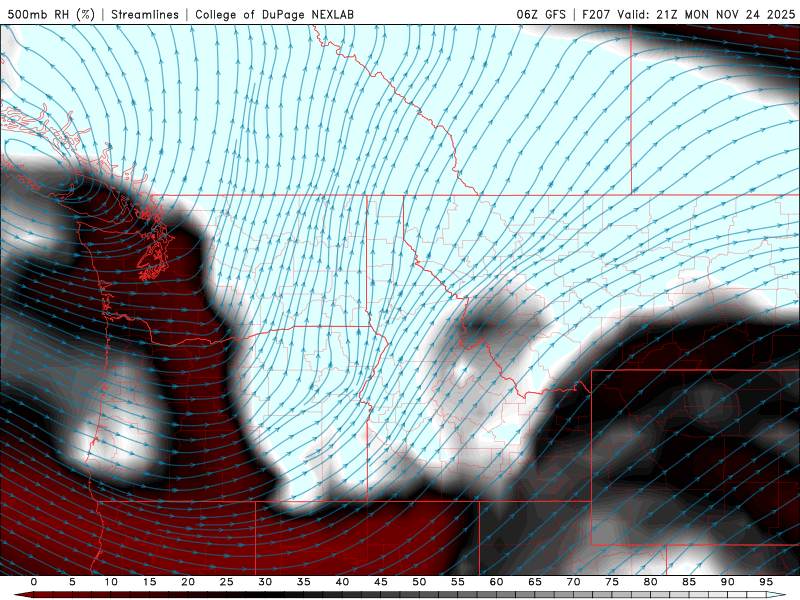Viewport: 800px width, 600px height.
Task: Click the "50" value on the RH scale
Action: (x=419, y=582)
